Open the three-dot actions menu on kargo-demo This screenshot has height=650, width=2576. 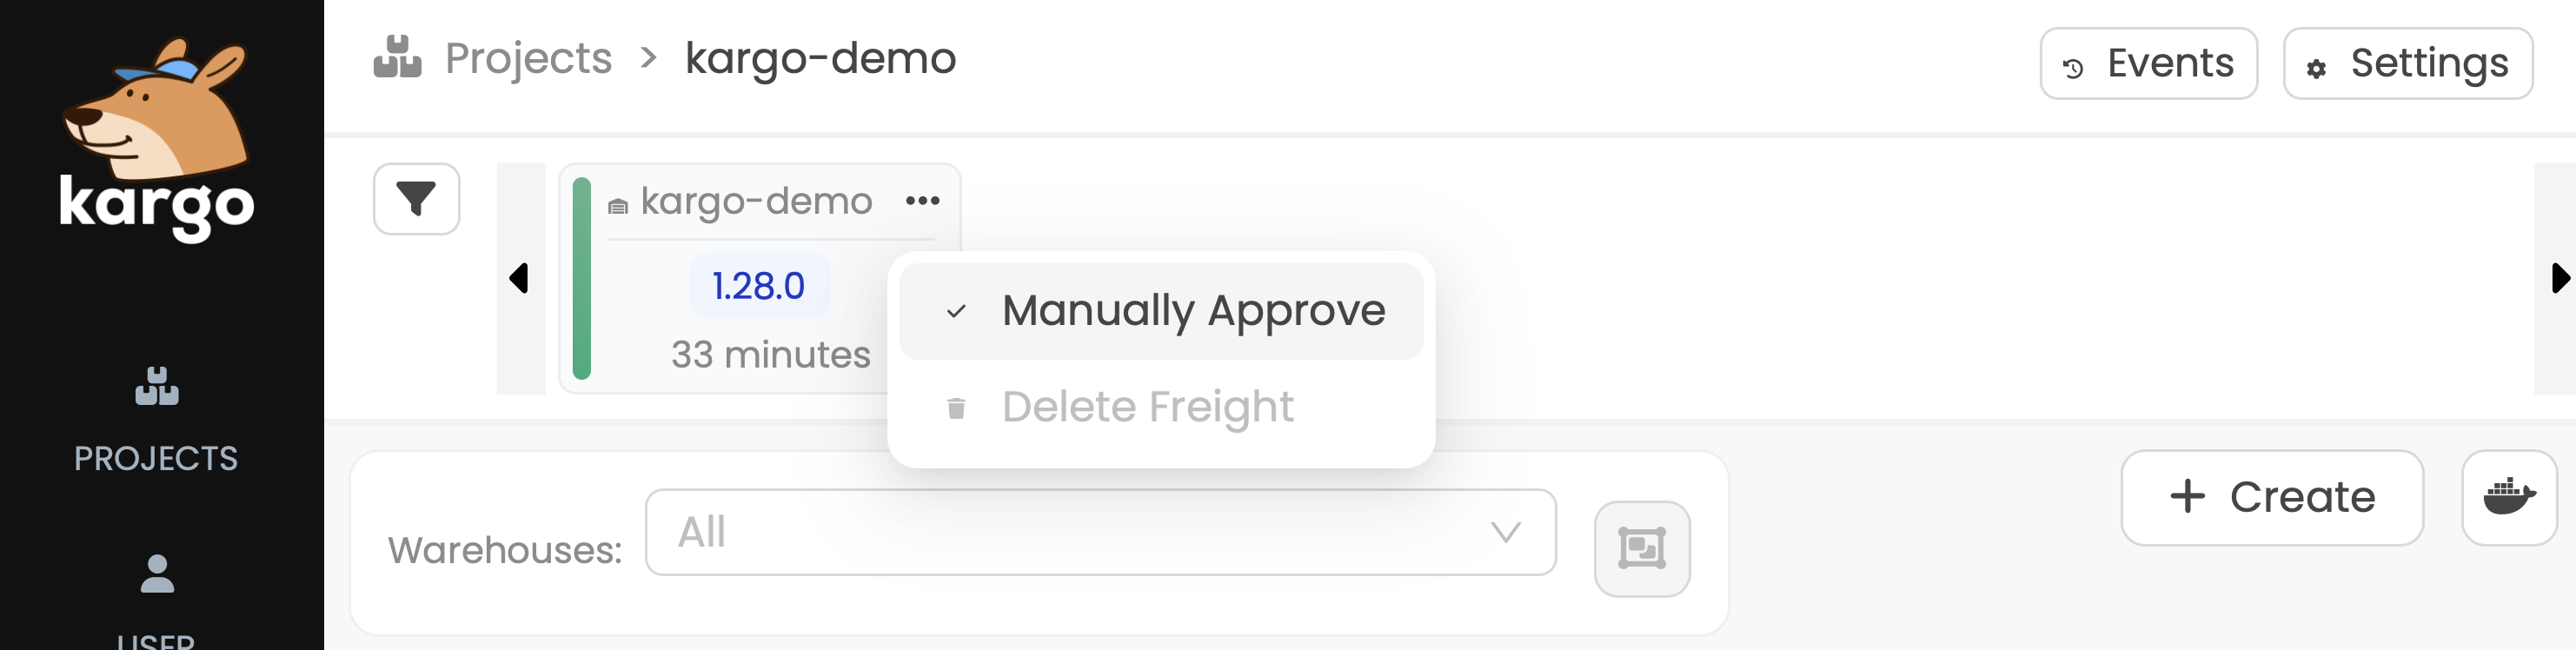tap(924, 200)
